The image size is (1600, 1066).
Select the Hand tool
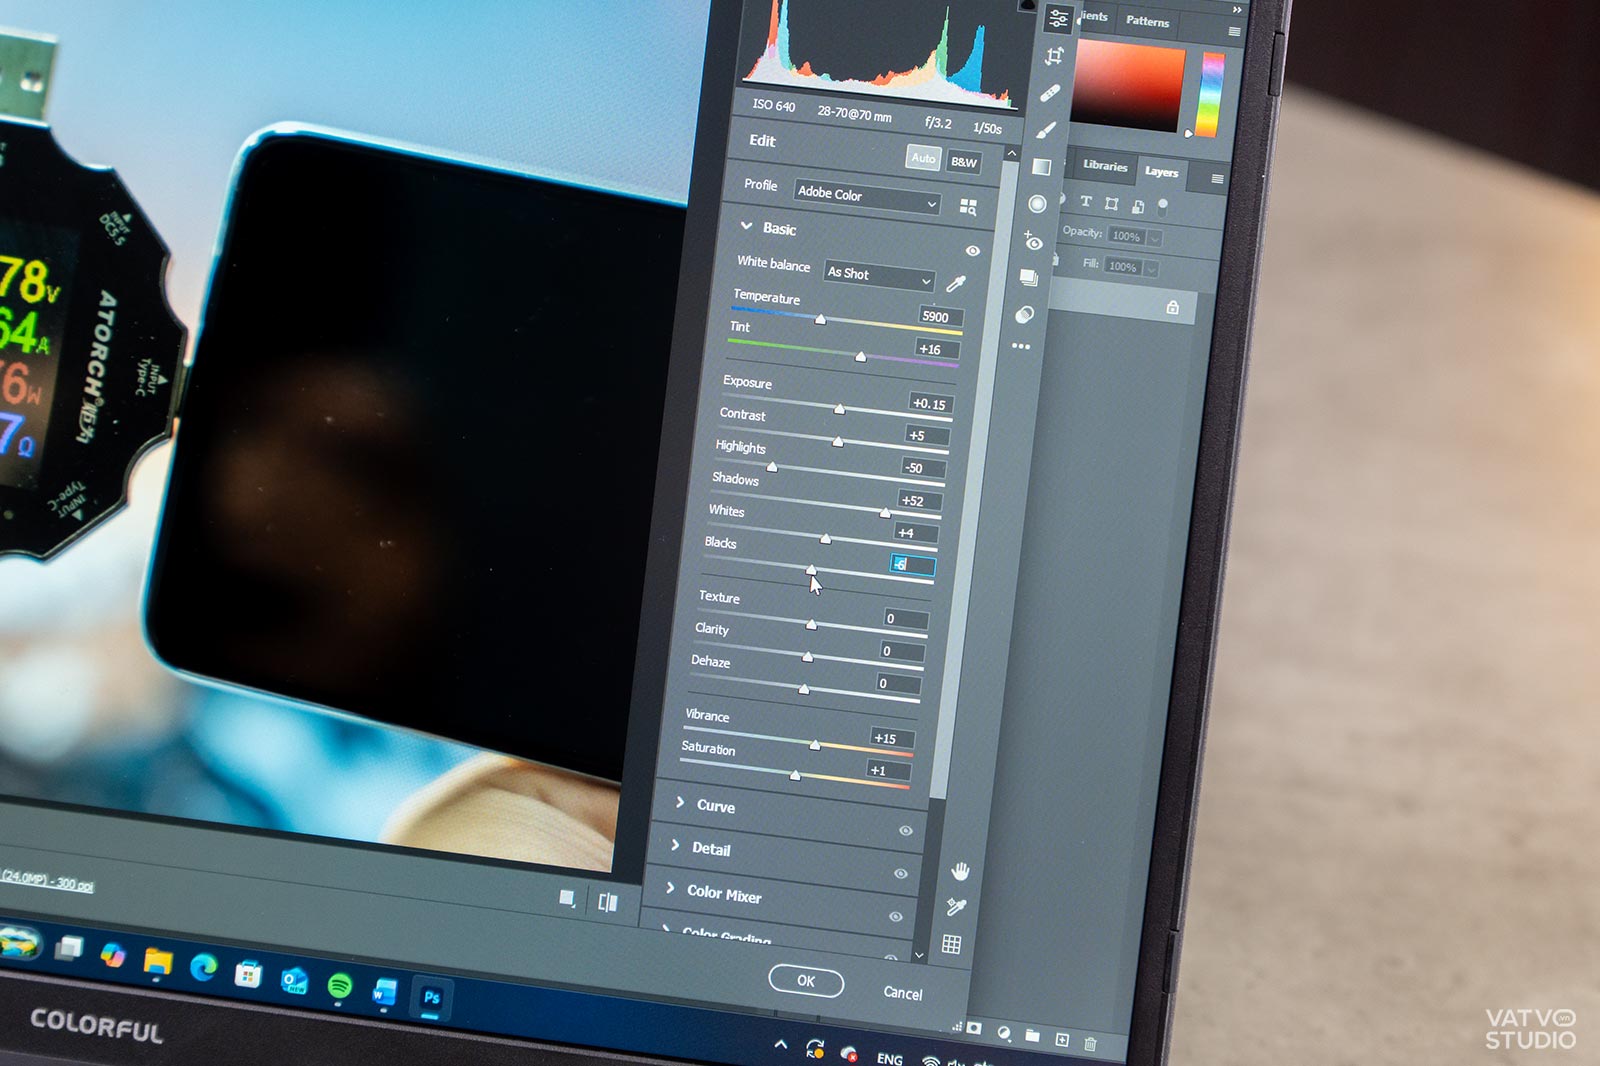click(960, 872)
